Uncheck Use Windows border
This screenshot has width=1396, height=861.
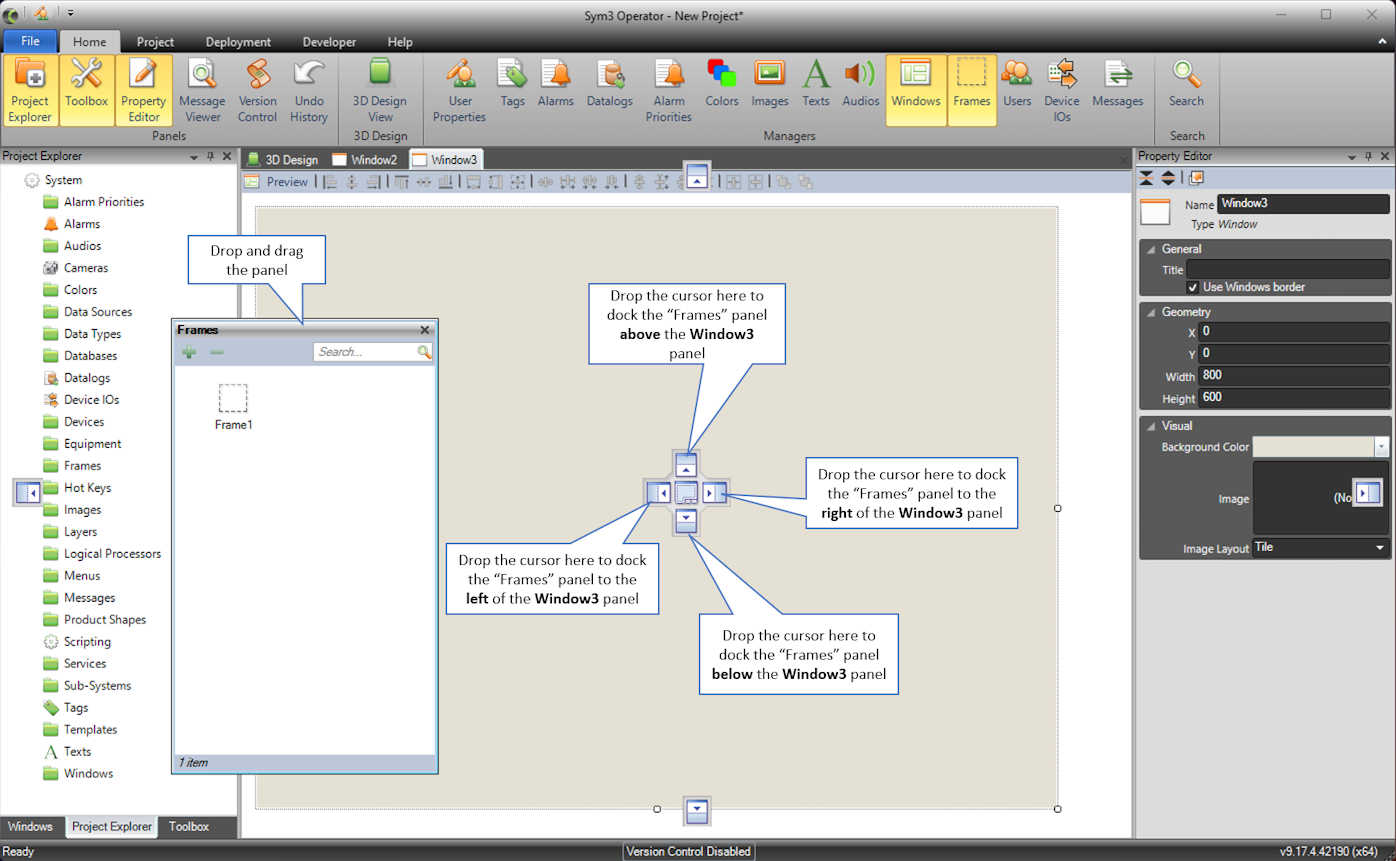click(x=1192, y=287)
